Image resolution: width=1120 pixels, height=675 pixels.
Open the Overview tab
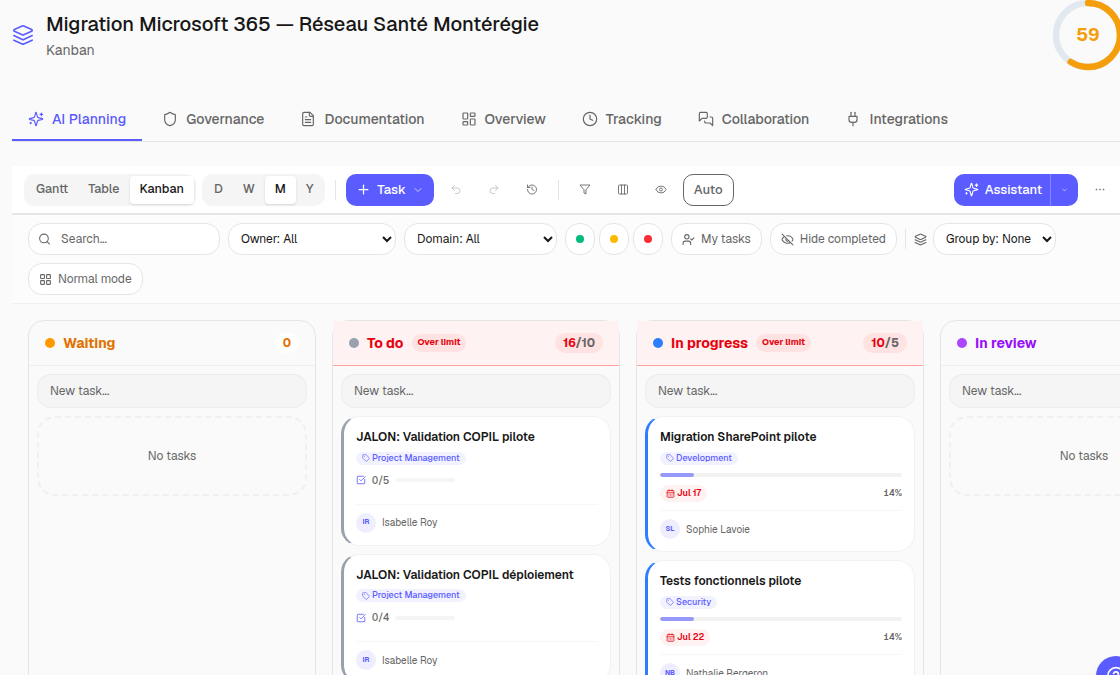(x=504, y=119)
